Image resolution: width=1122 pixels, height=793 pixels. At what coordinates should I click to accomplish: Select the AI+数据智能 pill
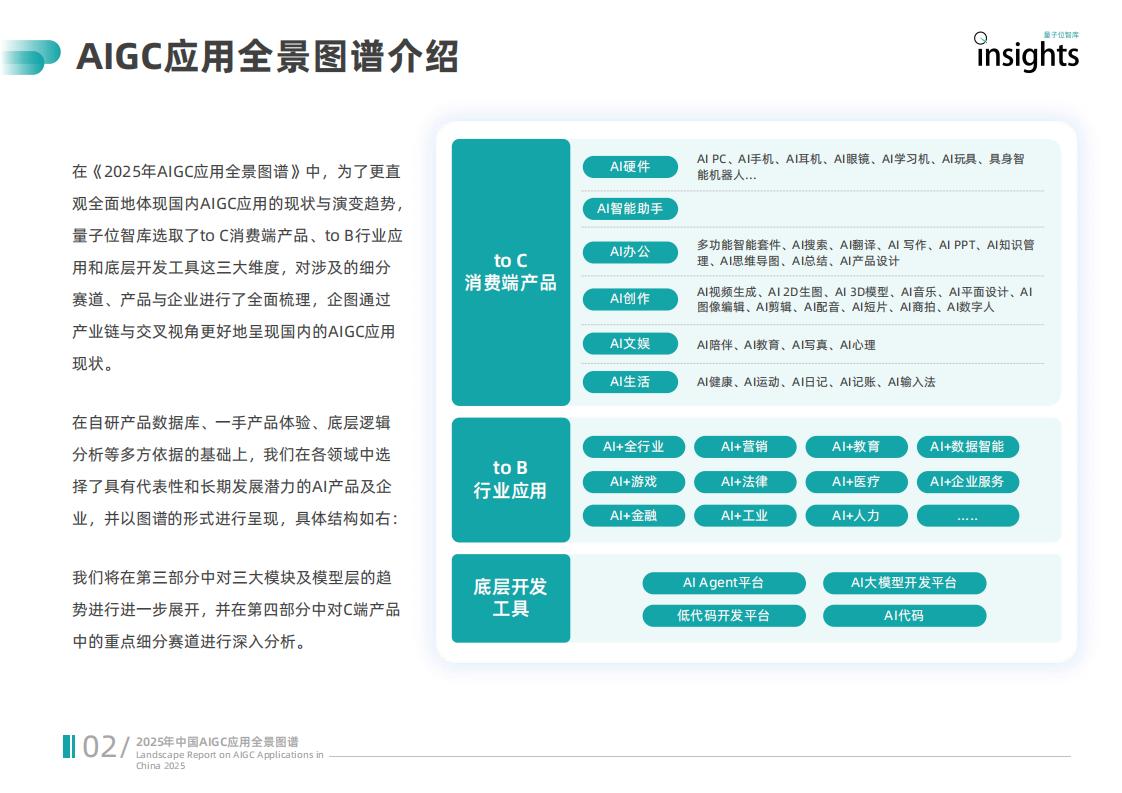[x=967, y=447]
